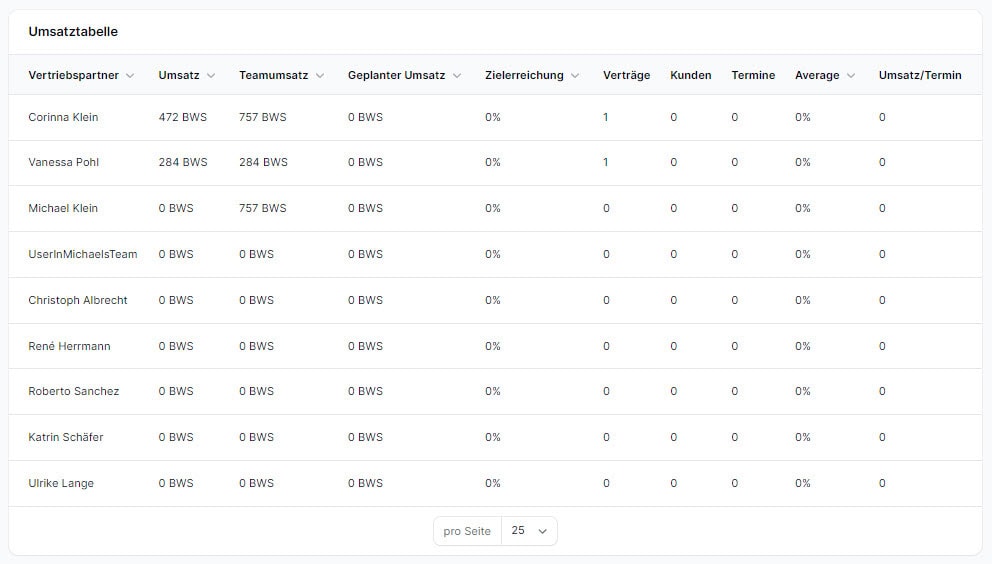Open Corinna Klein's contract count link

click(605, 117)
